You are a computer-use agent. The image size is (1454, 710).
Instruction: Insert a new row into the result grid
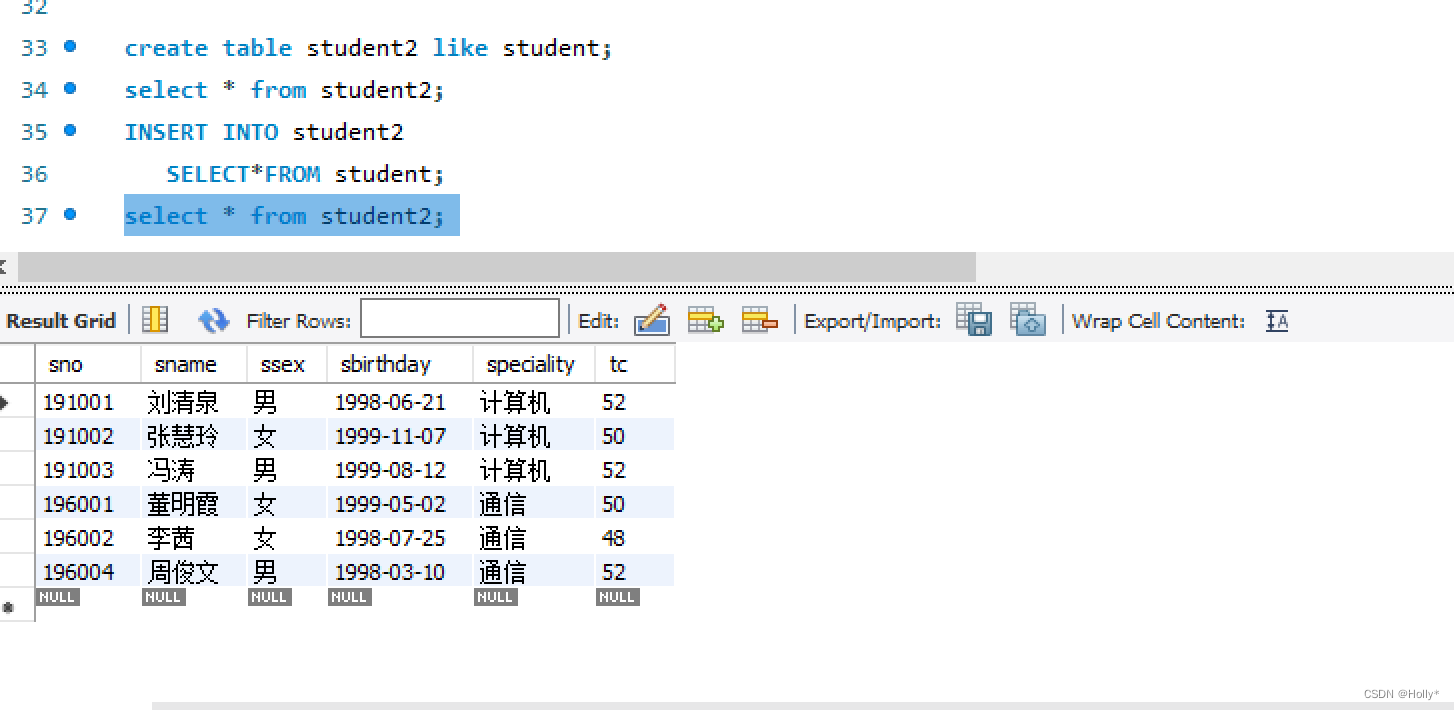tap(705, 320)
